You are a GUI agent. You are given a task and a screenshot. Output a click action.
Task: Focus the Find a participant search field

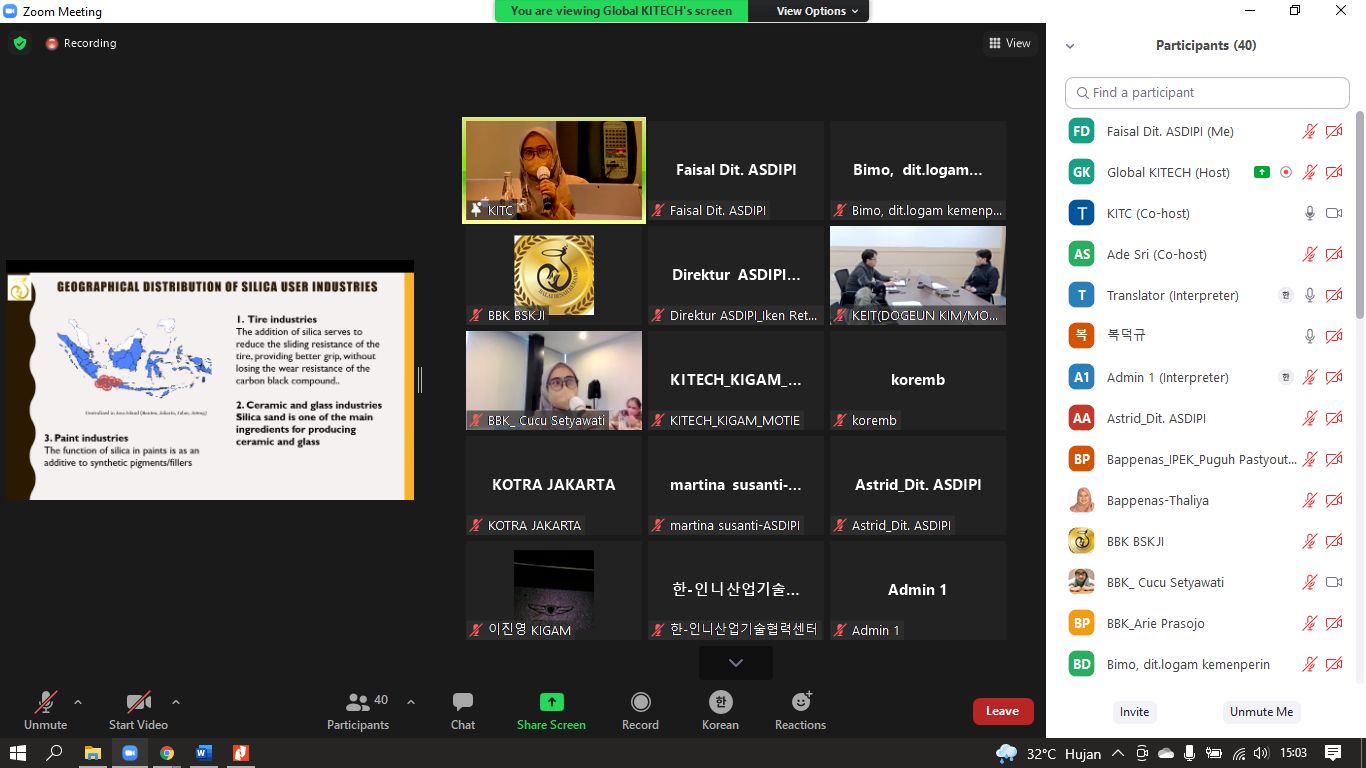coord(1207,92)
